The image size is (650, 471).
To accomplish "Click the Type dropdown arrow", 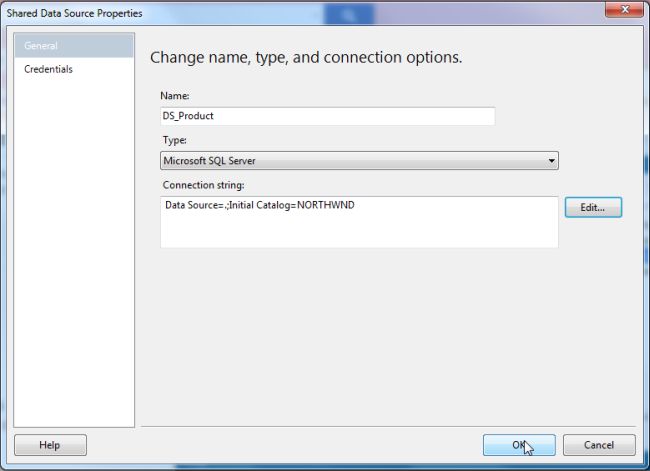I will (x=551, y=160).
